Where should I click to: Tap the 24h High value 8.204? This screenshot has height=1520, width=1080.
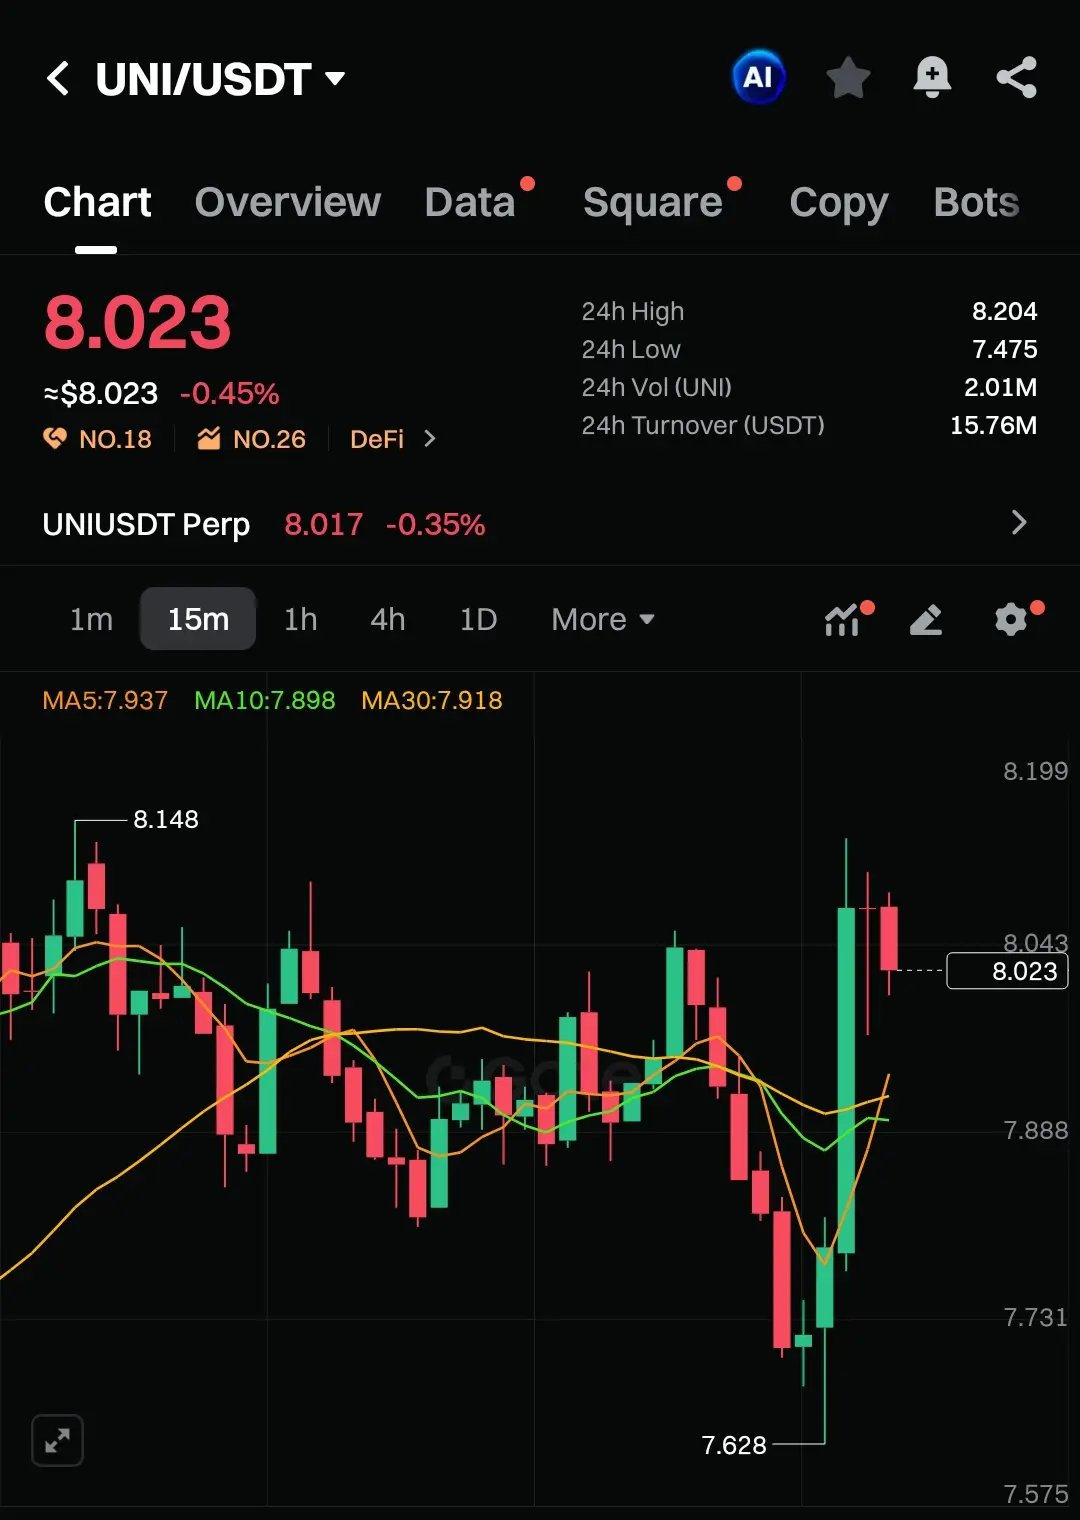pos(1004,311)
